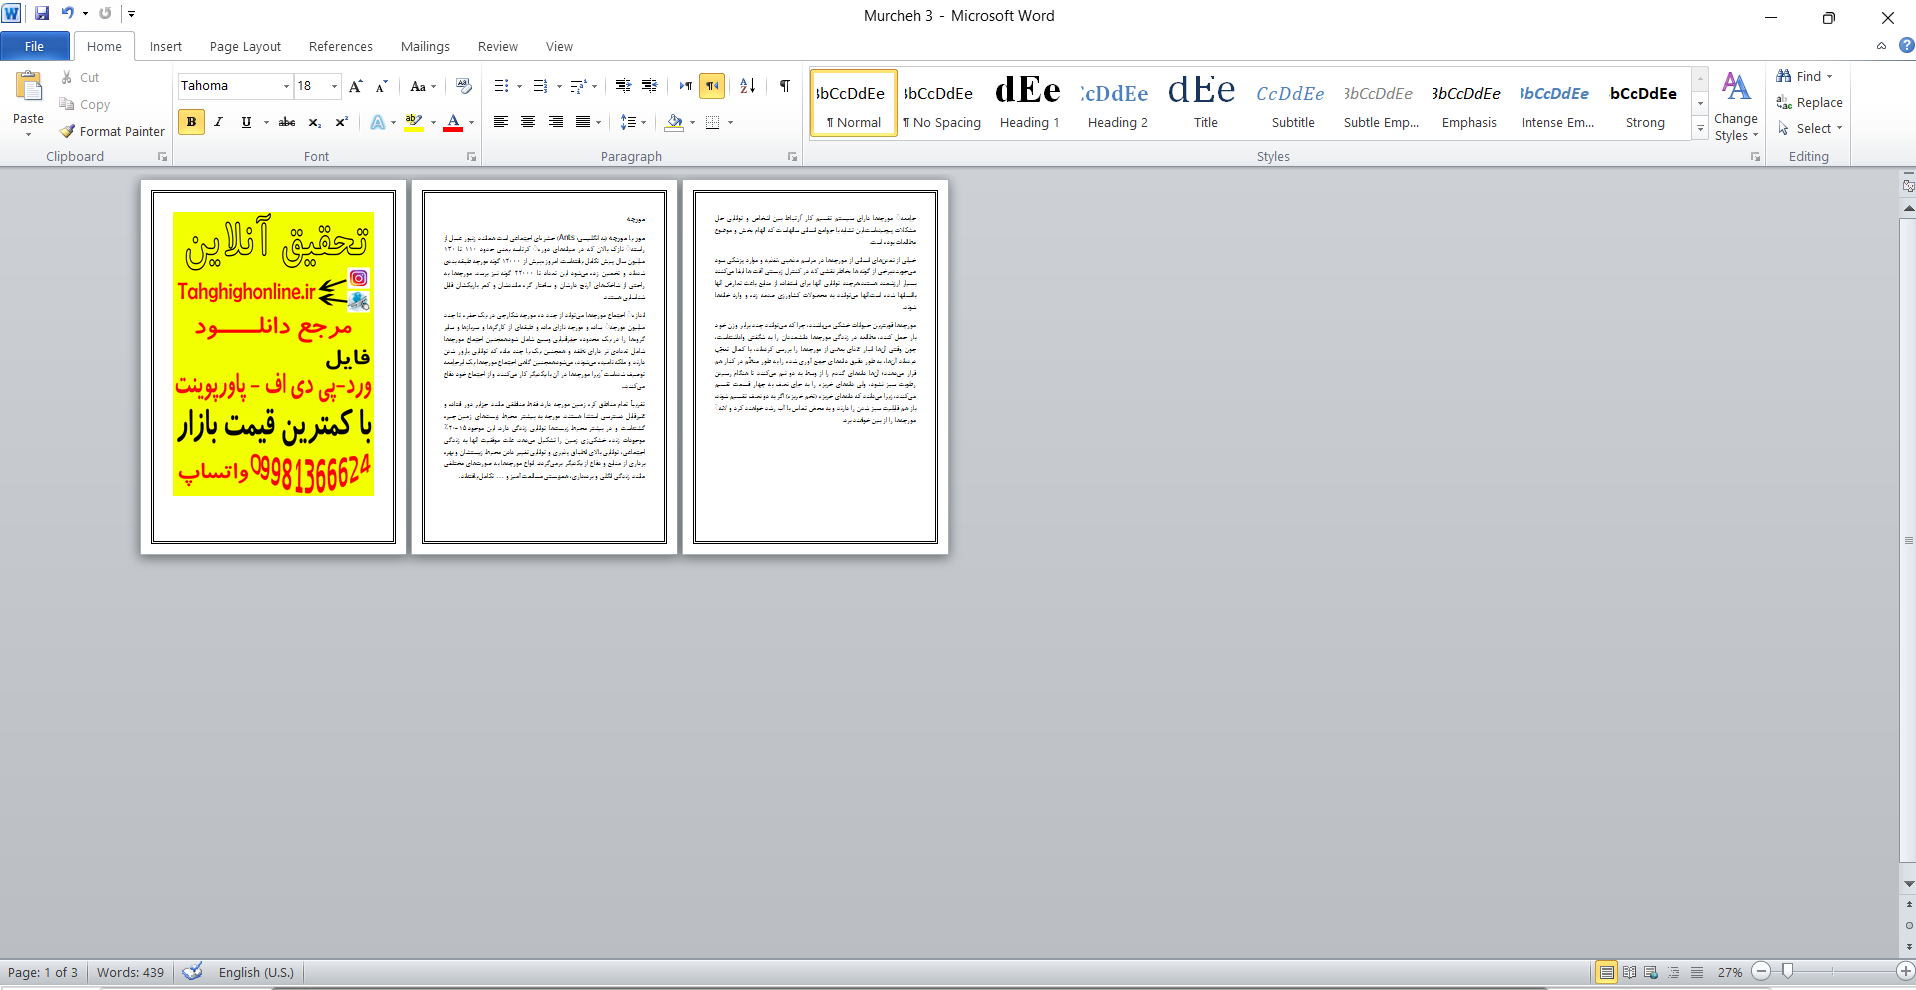
Task: Open the References tab
Action: point(341,46)
